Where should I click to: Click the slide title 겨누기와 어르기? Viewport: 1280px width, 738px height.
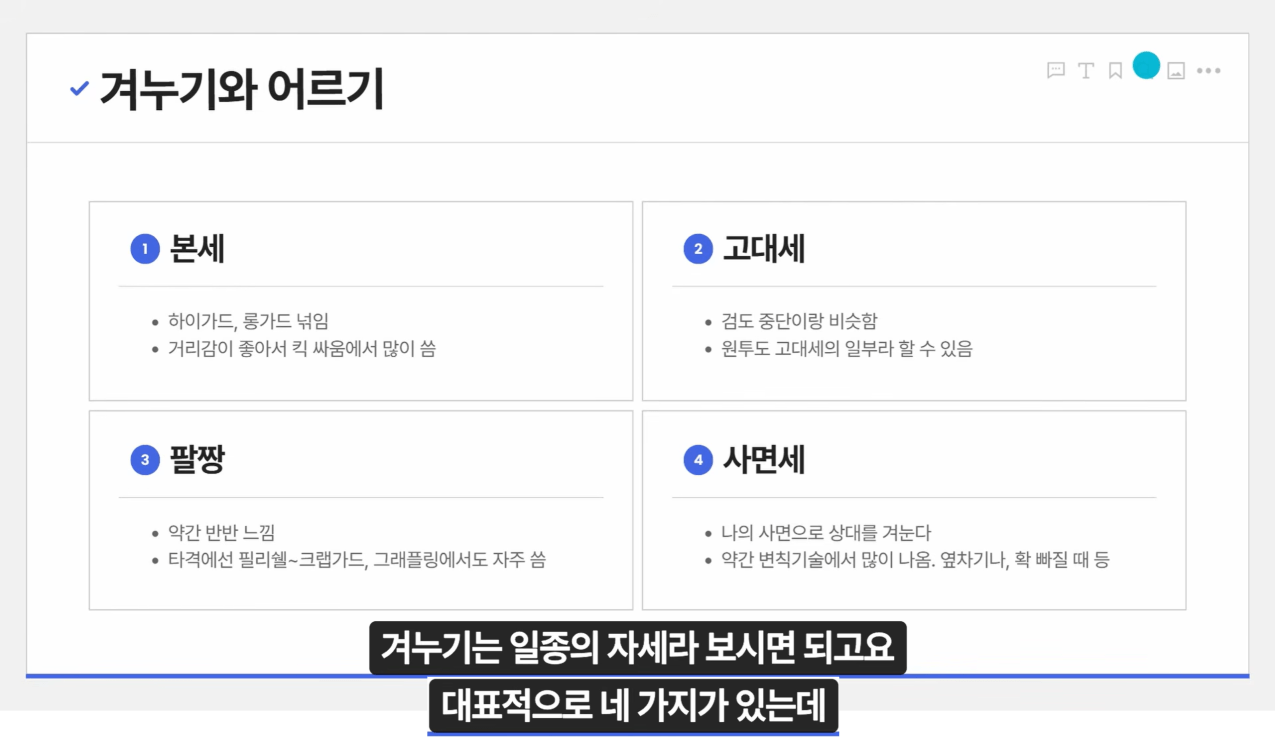coord(241,89)
